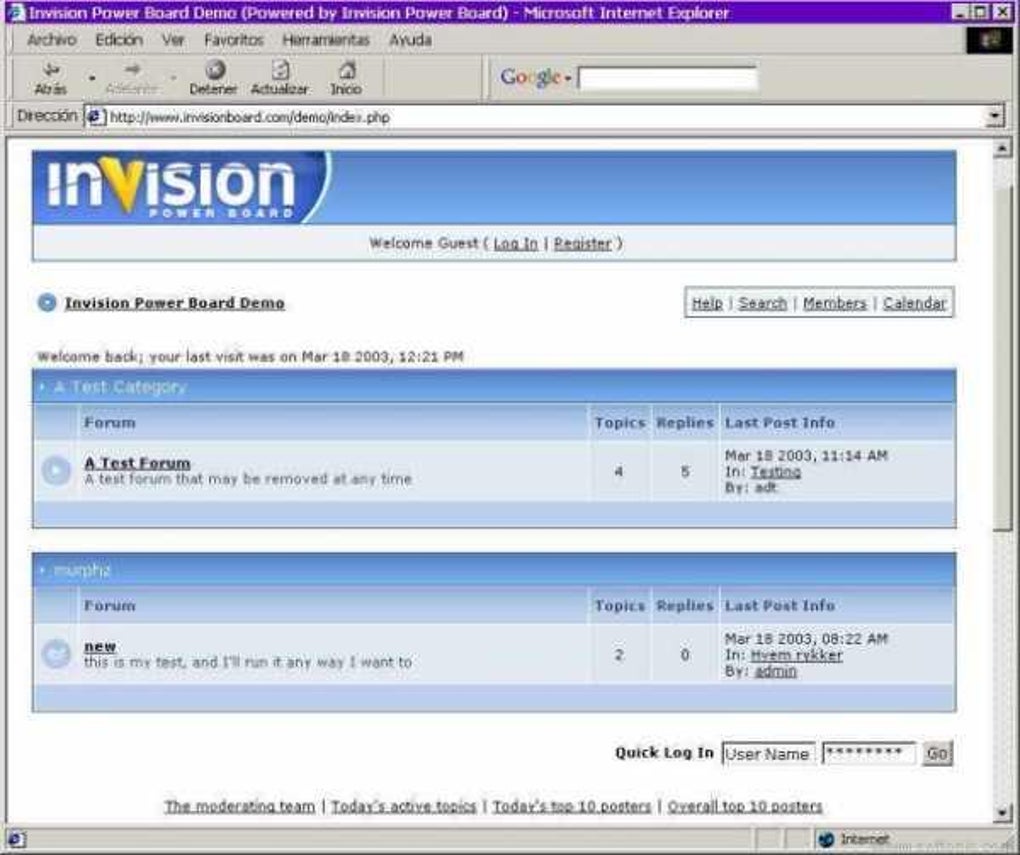Open Today's active topics link
Image resolution: width=1020 pixels, height=855 pixels.
[404, 806]
